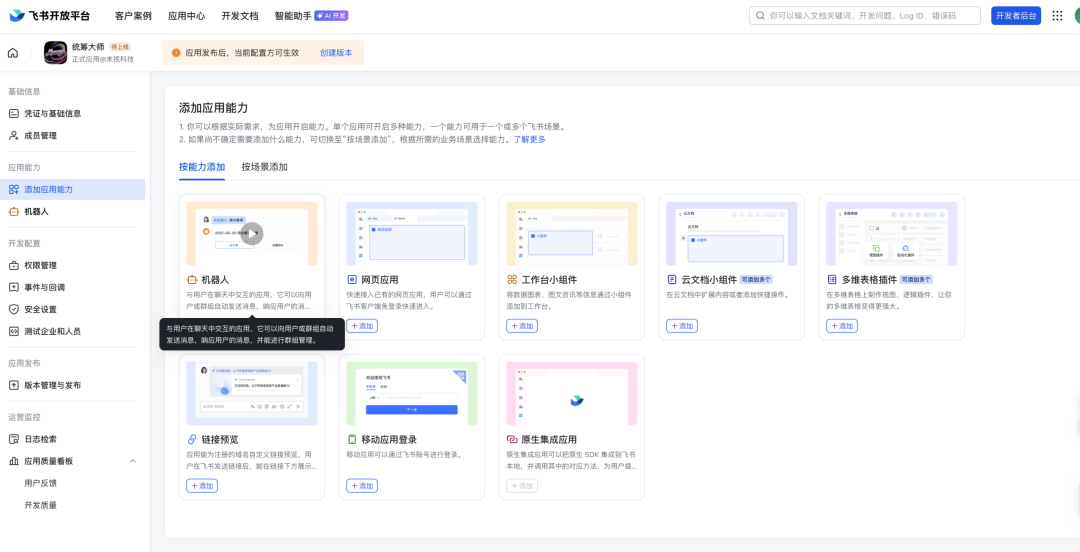Open the 客户案例 top menu

133,16
